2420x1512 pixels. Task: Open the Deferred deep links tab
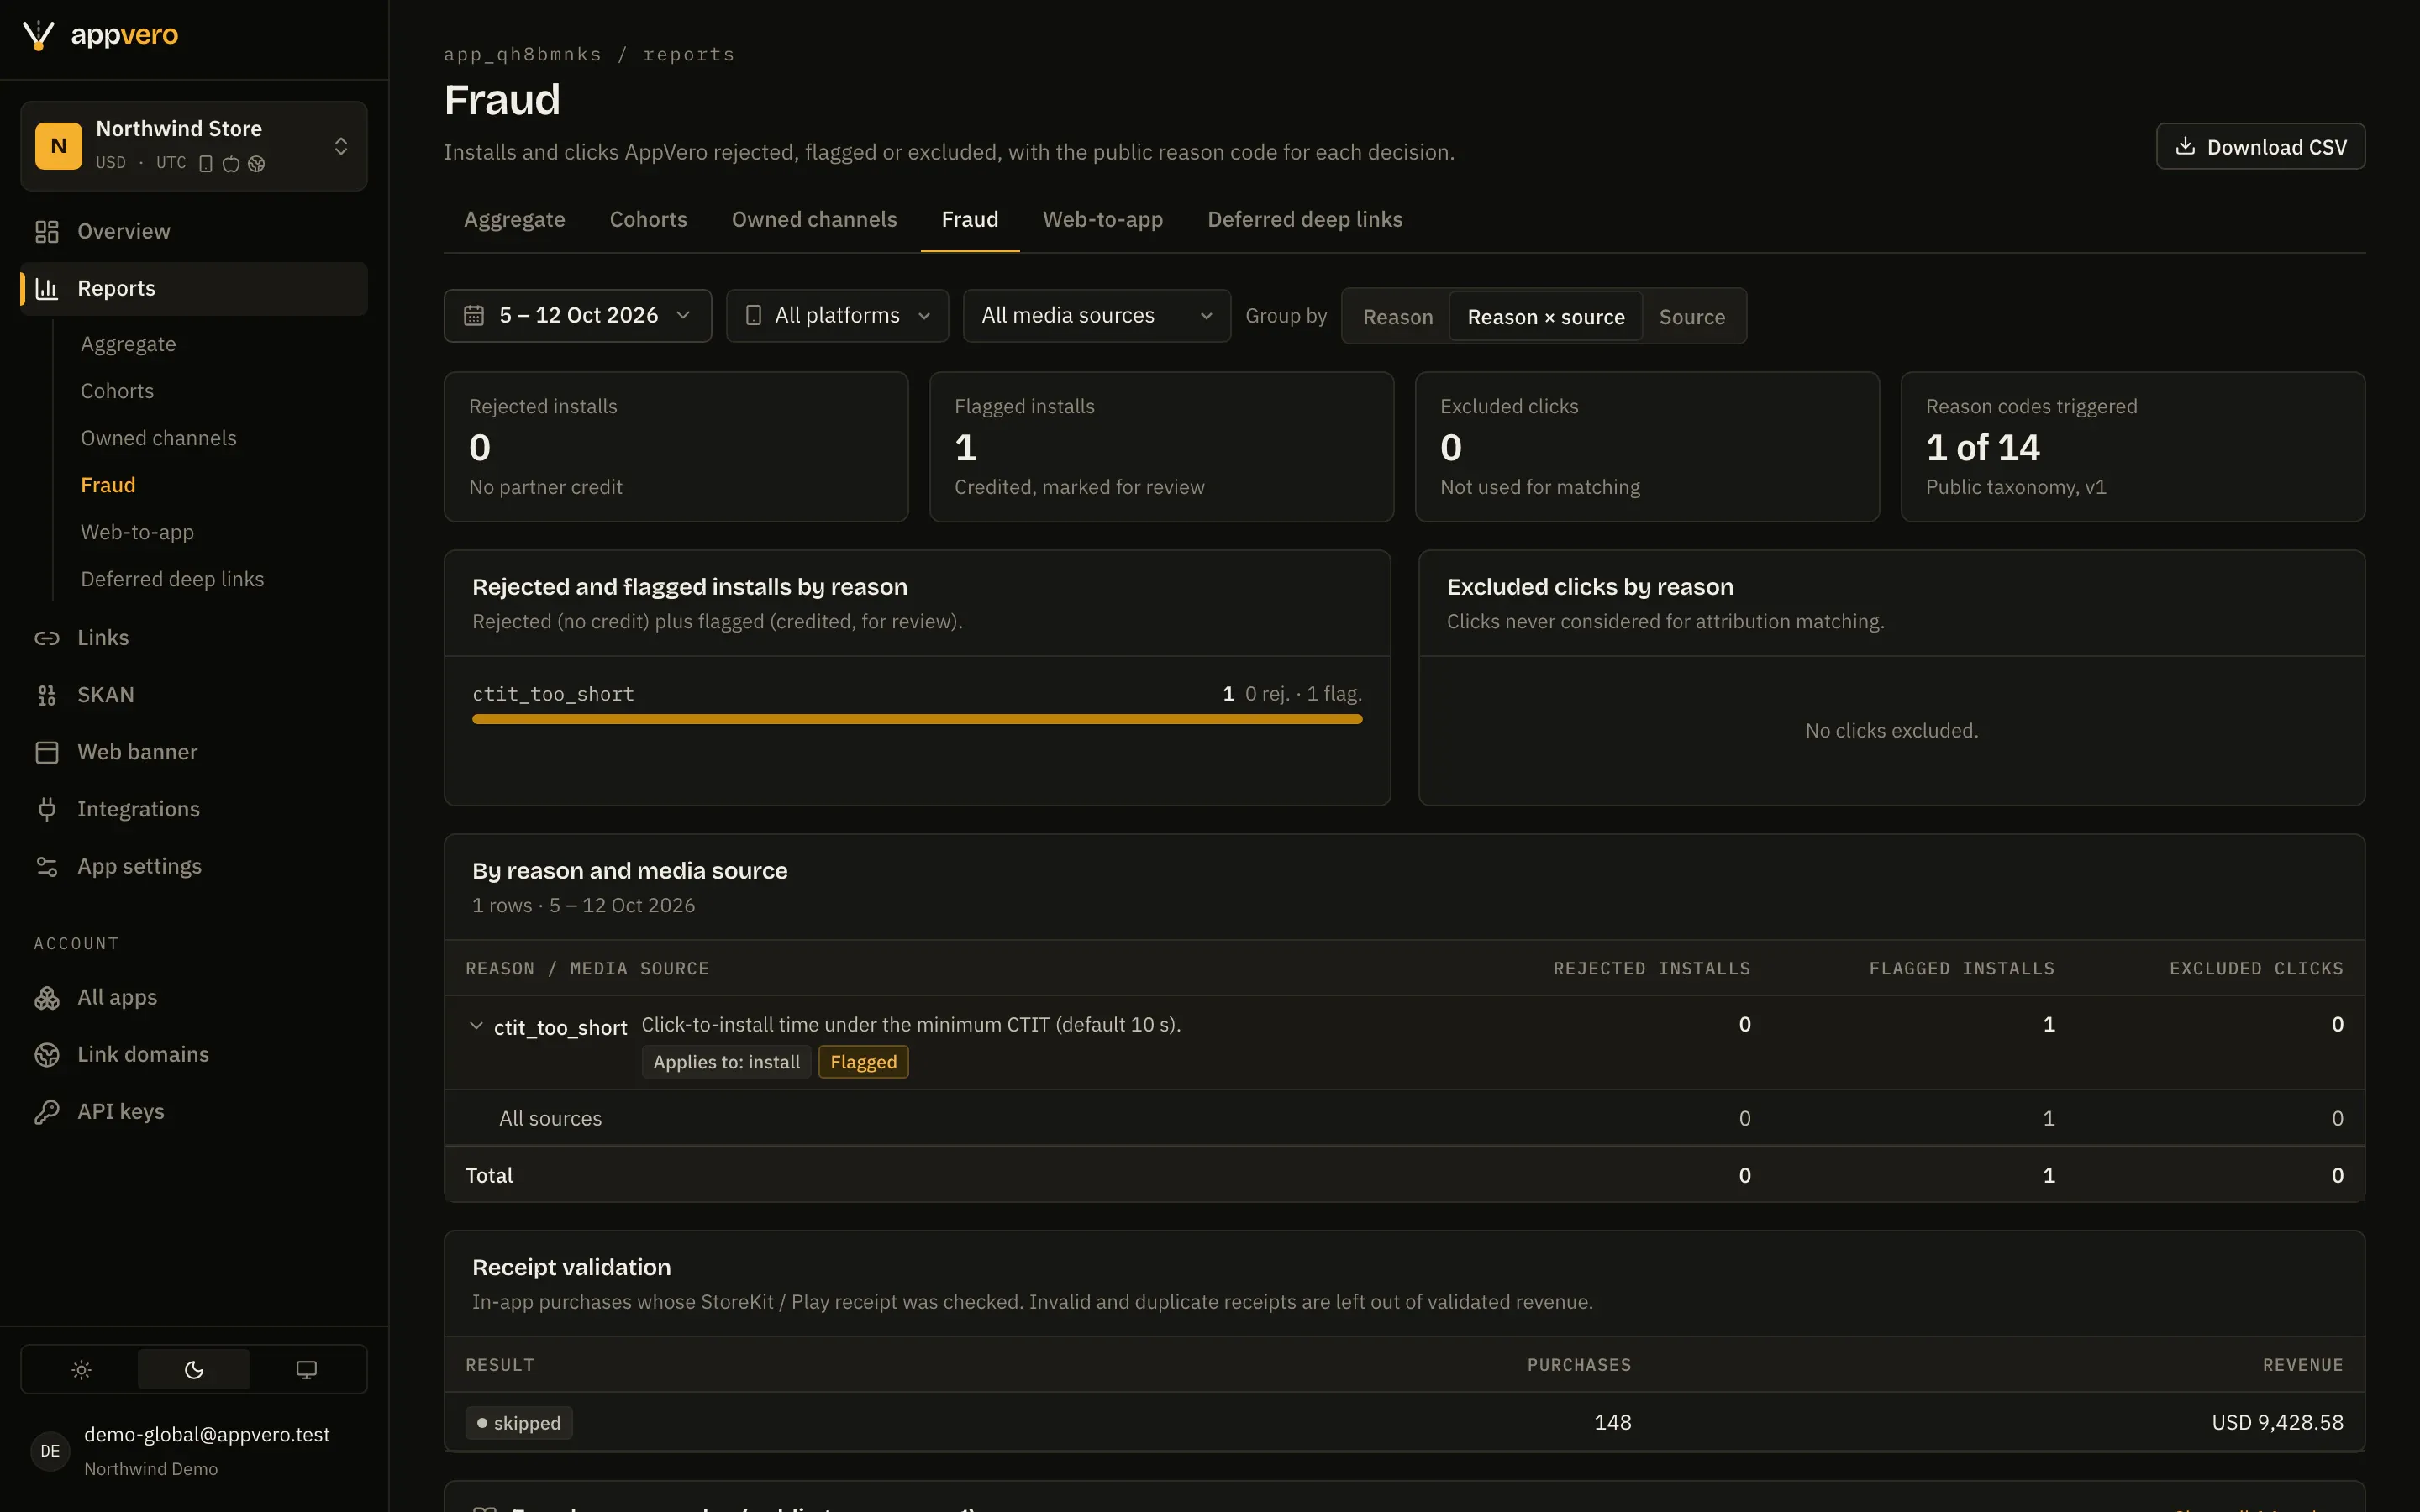1304,219
